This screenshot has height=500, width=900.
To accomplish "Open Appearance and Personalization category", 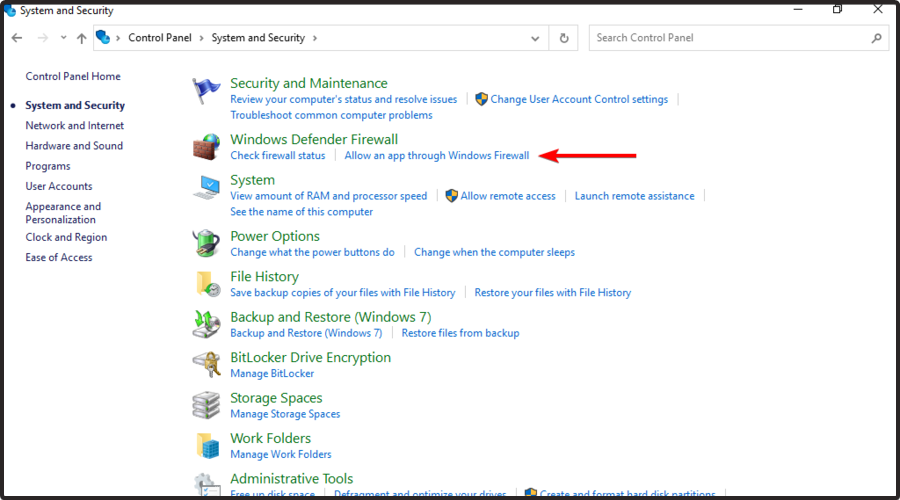I will click(x=63, y=213).
